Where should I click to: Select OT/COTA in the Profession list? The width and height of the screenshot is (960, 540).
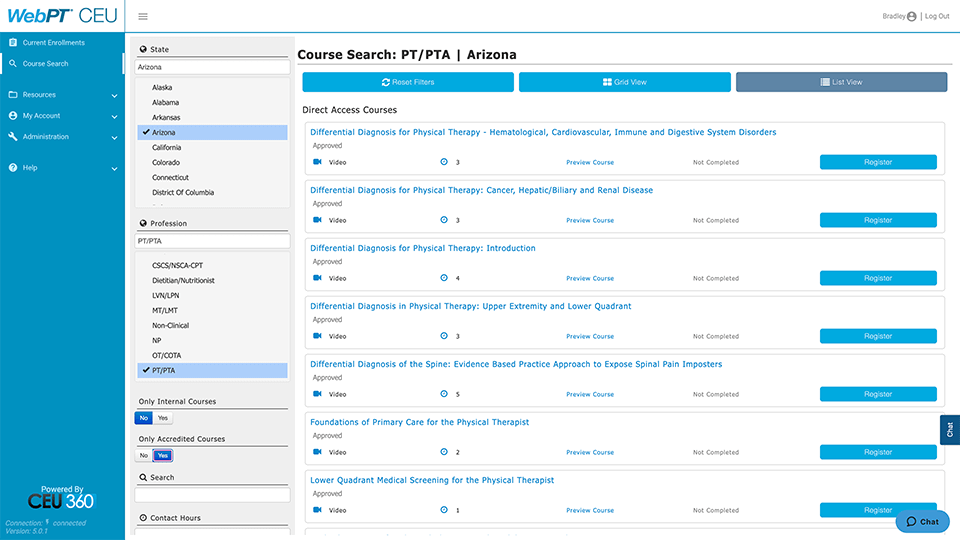167,355
